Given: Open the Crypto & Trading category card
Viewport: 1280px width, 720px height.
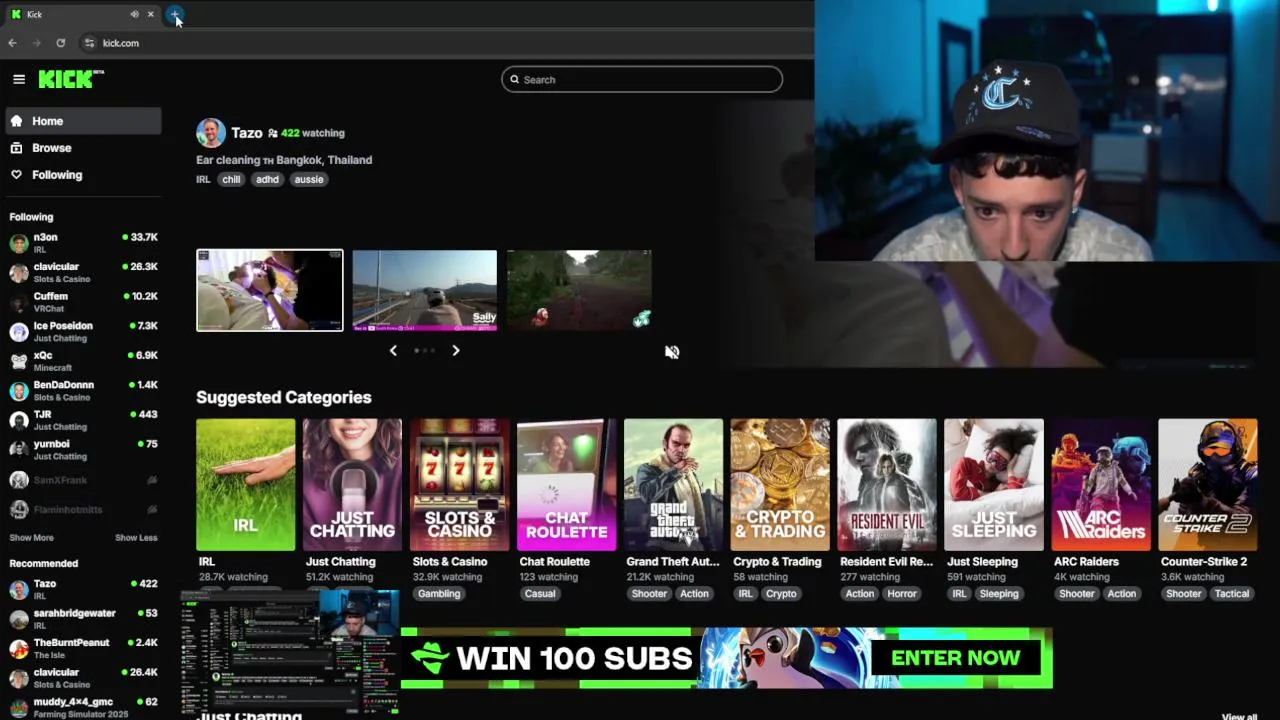Looking at the screenshot, I should coord(780,485).
